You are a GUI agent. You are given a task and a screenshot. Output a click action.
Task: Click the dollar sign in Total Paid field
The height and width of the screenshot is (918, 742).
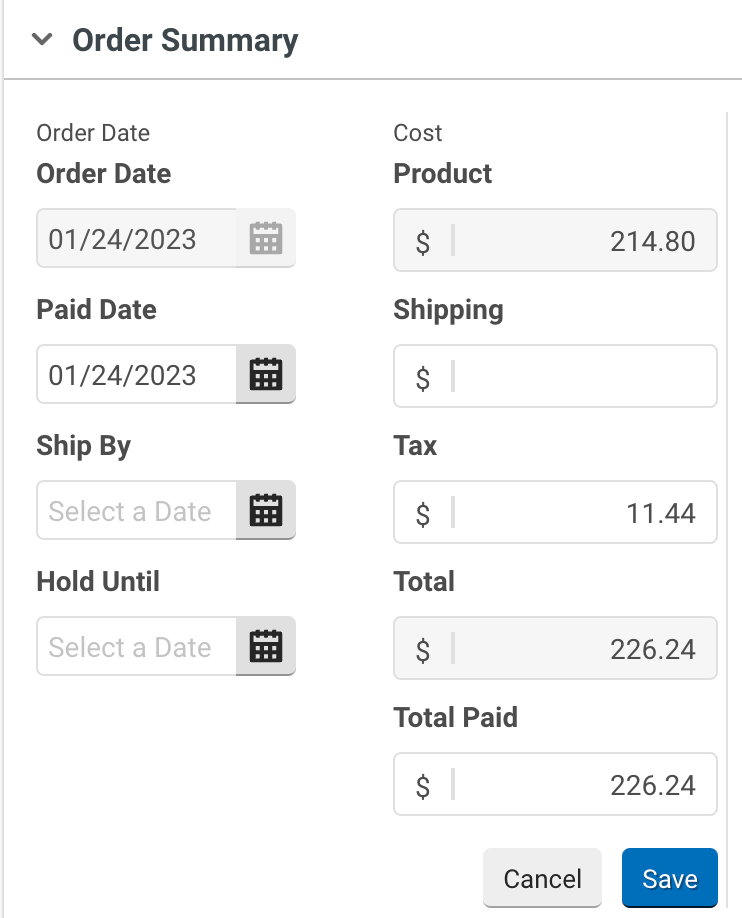[423, 786]
